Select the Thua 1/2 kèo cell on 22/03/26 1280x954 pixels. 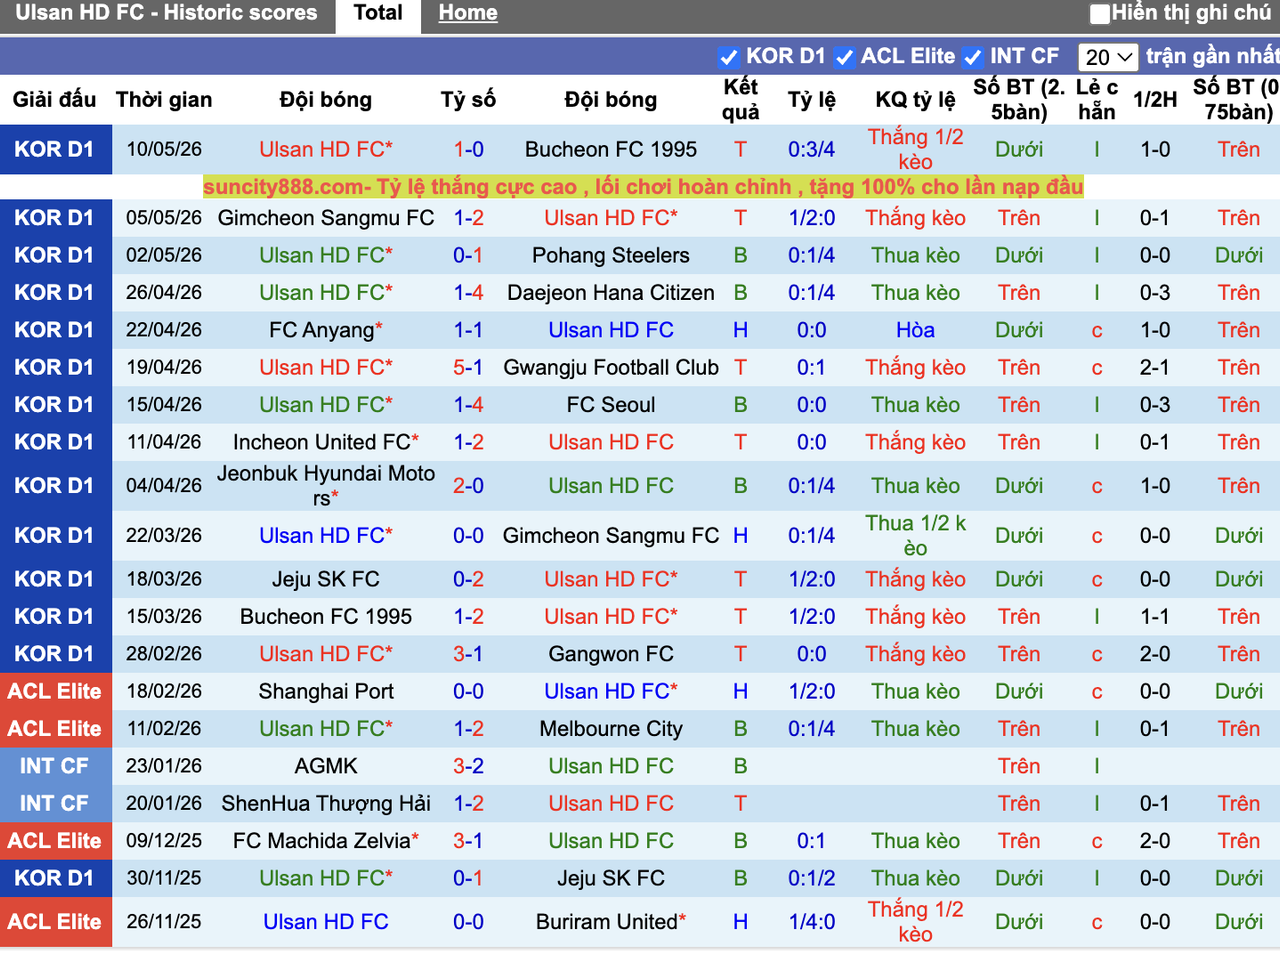pyautogui.click(x=915, y=536)
